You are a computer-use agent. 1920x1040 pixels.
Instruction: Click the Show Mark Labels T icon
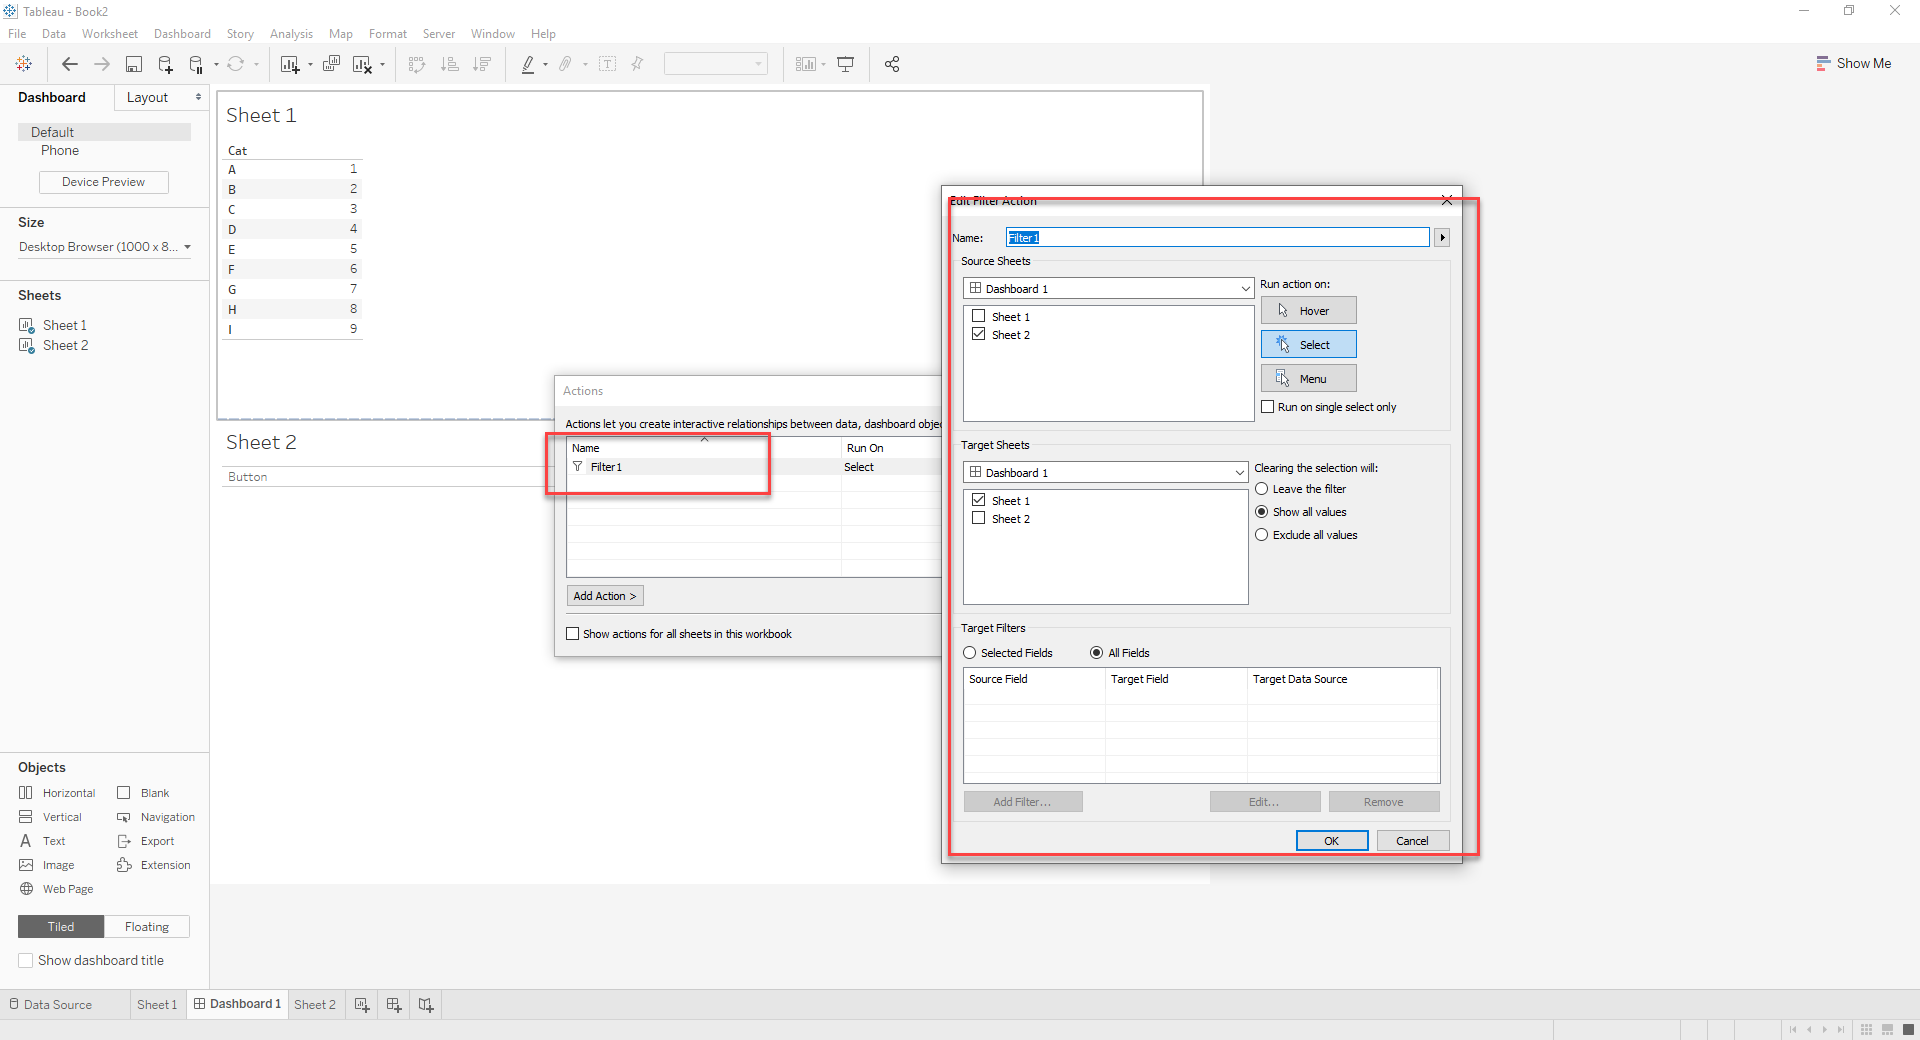click(607, 64)
